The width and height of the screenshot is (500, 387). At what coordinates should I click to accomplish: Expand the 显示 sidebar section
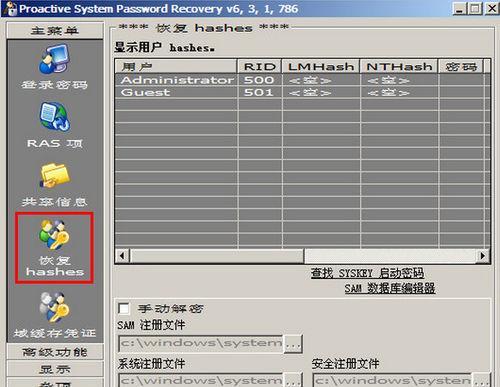point(55,369)
